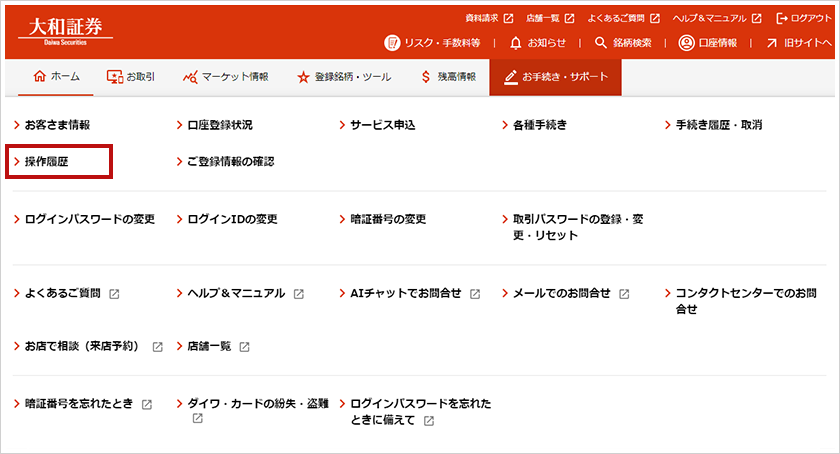This screenshot has width=840, height=454.
Task: Click the 口座情報 user icon
Action: coord(686,43)
